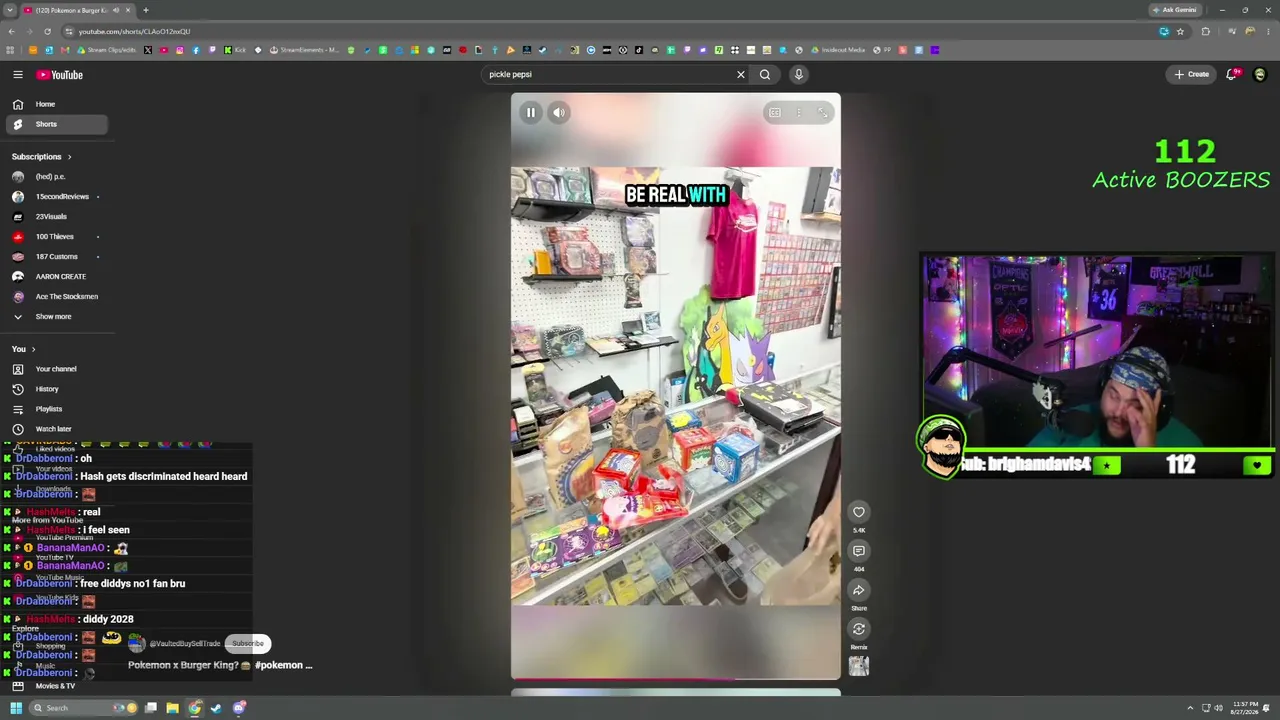Go back in browser
The image size is (1280, 720).
point(11,32)
